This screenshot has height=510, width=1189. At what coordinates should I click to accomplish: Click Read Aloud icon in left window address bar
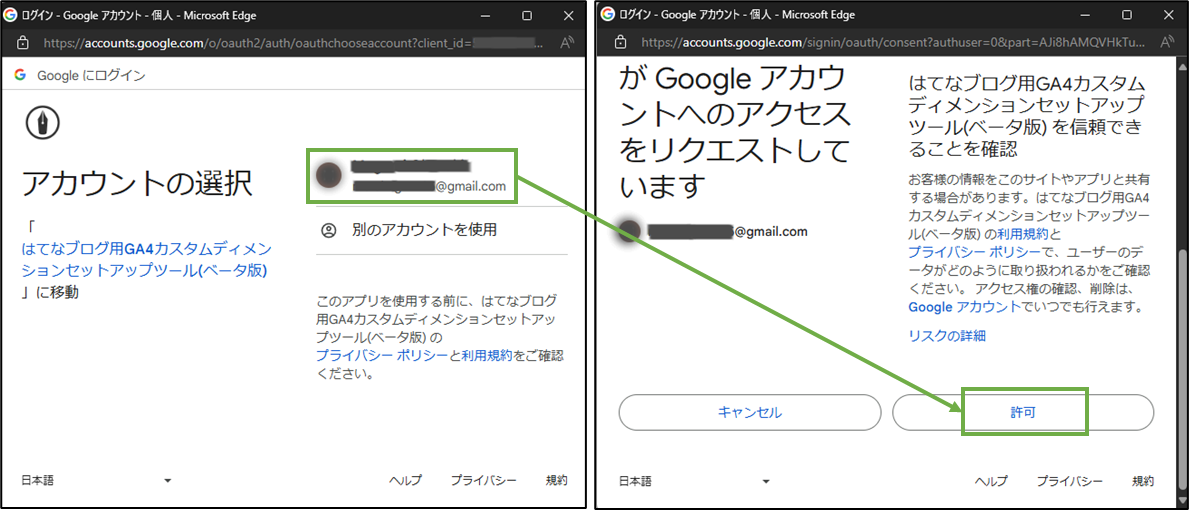pos(566,42)
